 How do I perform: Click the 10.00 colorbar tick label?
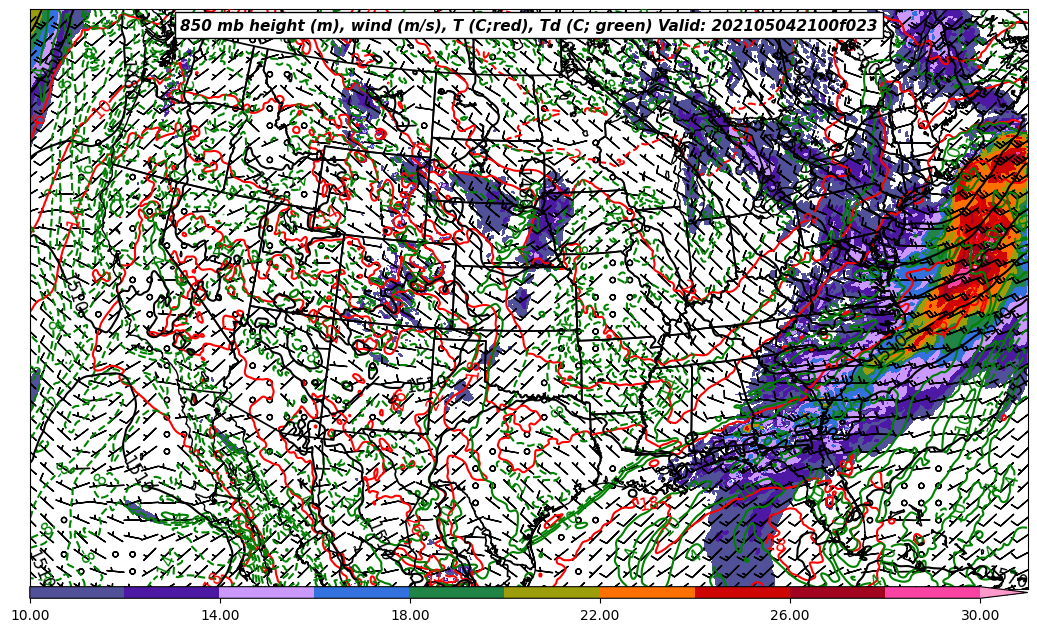pyautogui.click(x=30, y=615)
